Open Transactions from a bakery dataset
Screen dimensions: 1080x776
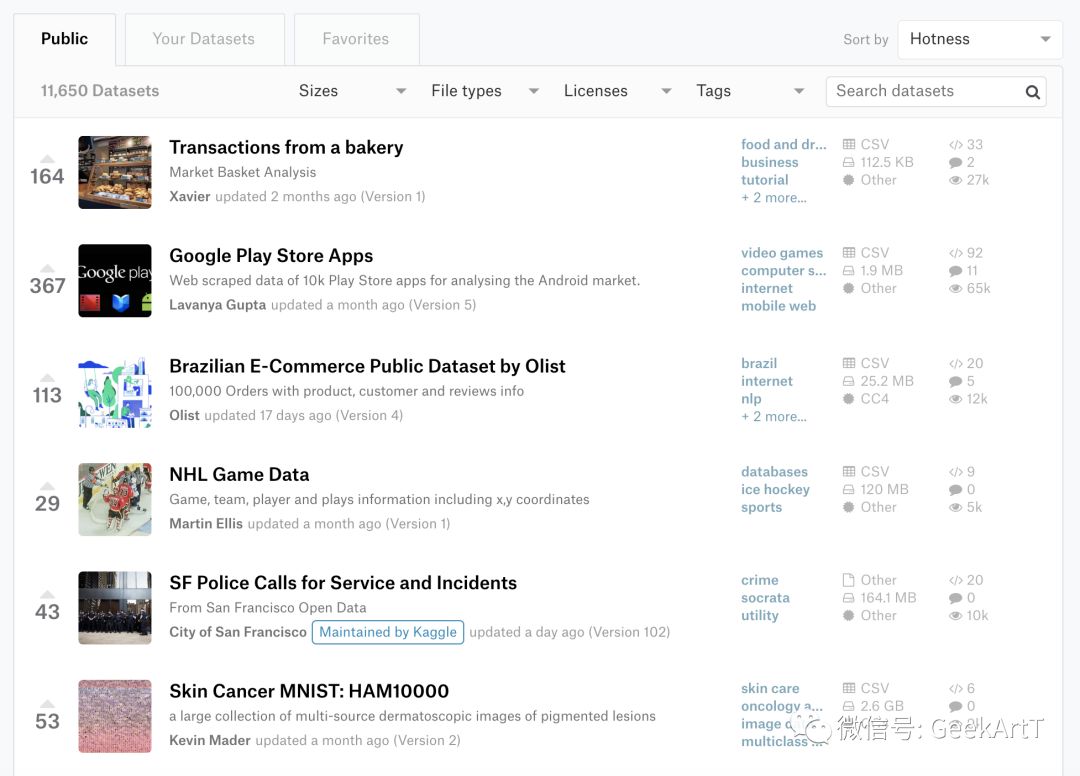click(x=286, y=147)
